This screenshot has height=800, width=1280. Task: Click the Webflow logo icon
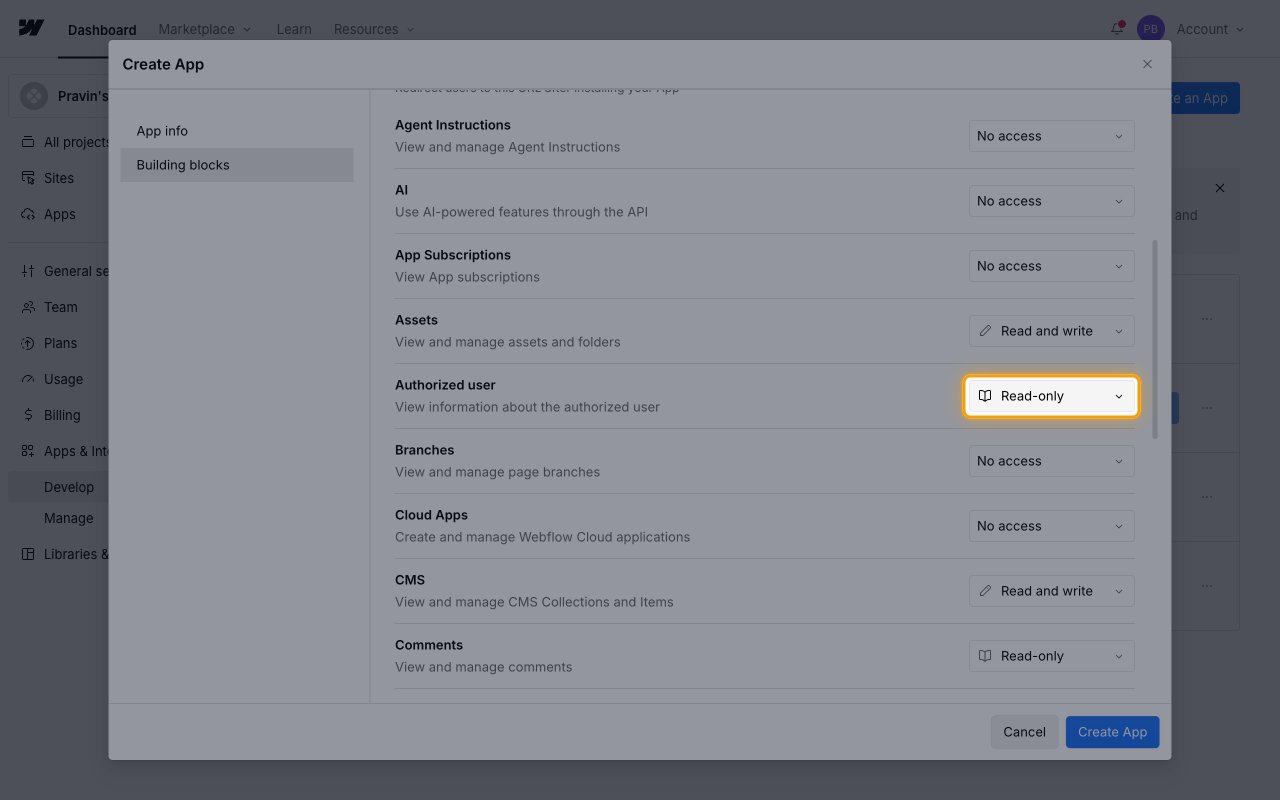pyautogui.click(x=31, y=28)
